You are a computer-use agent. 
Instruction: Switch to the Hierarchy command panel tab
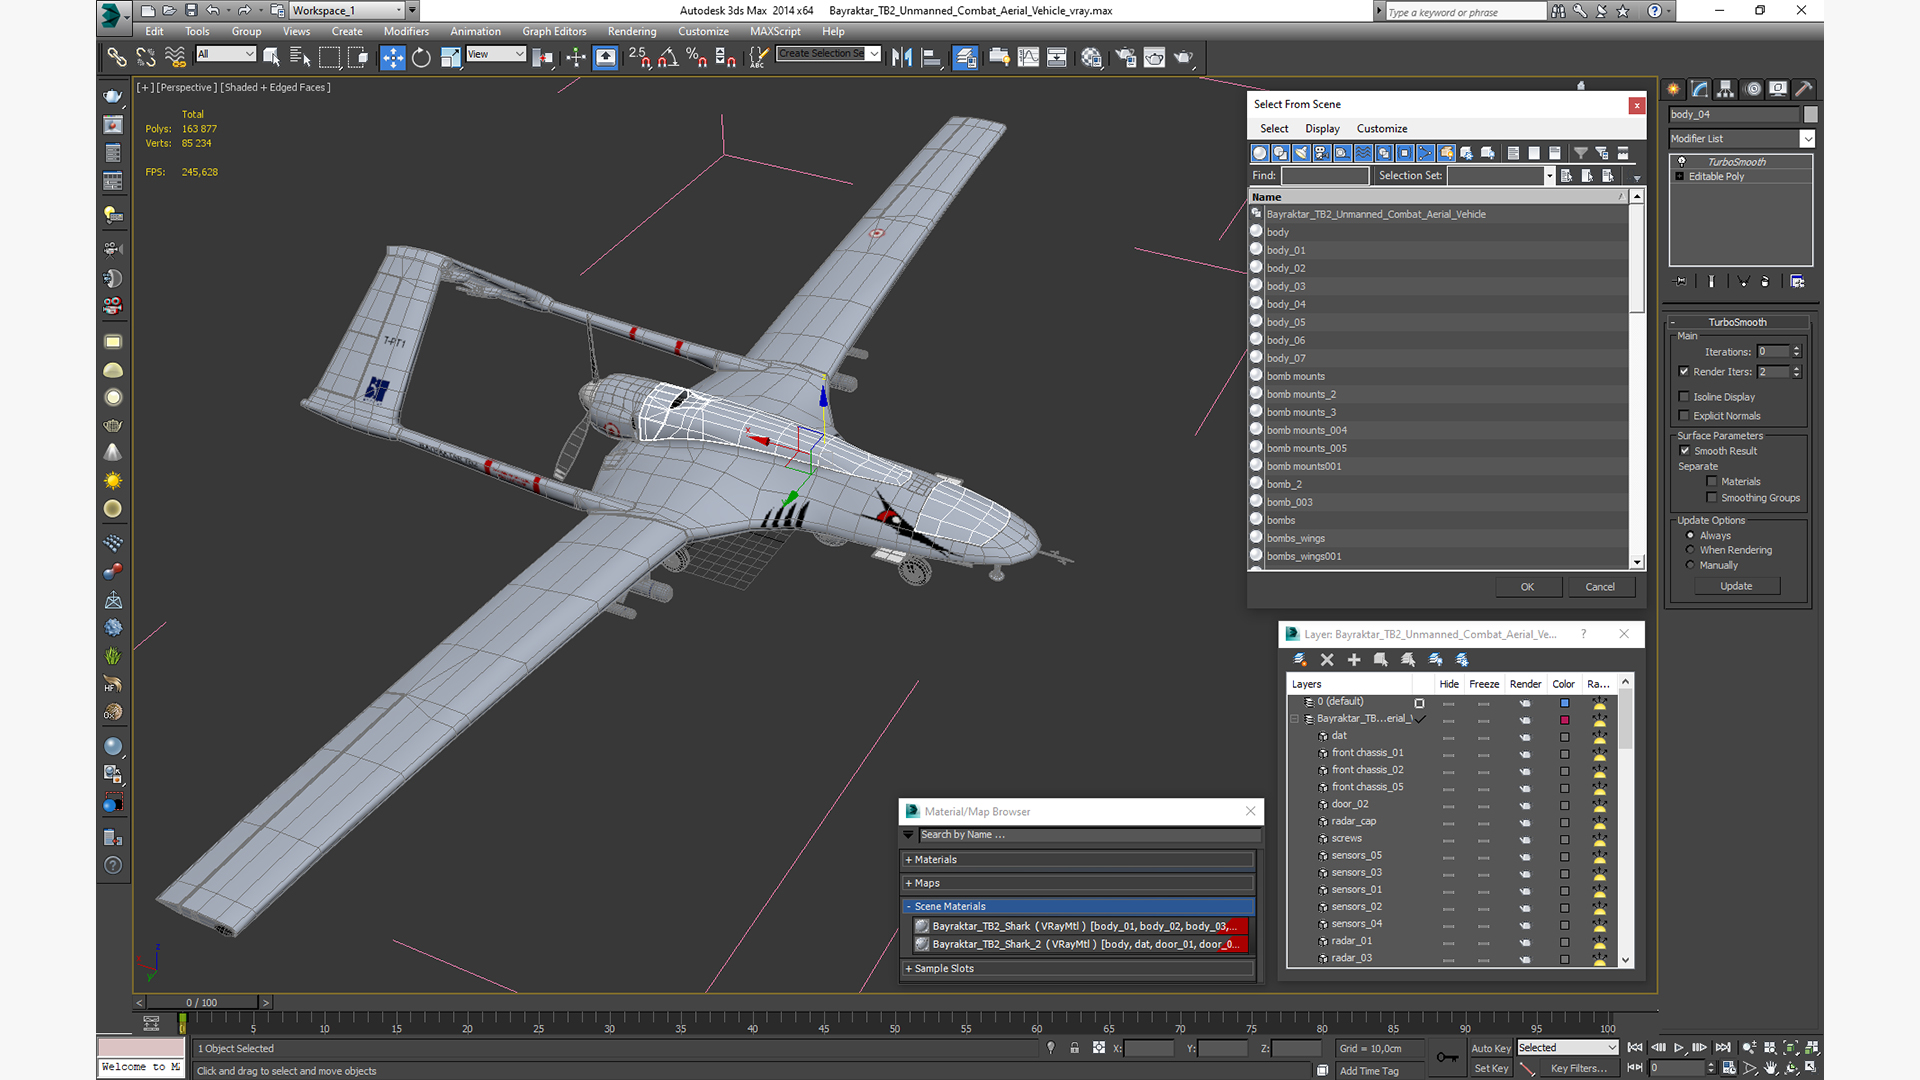pyautogui.click(x=1725, y=89)
